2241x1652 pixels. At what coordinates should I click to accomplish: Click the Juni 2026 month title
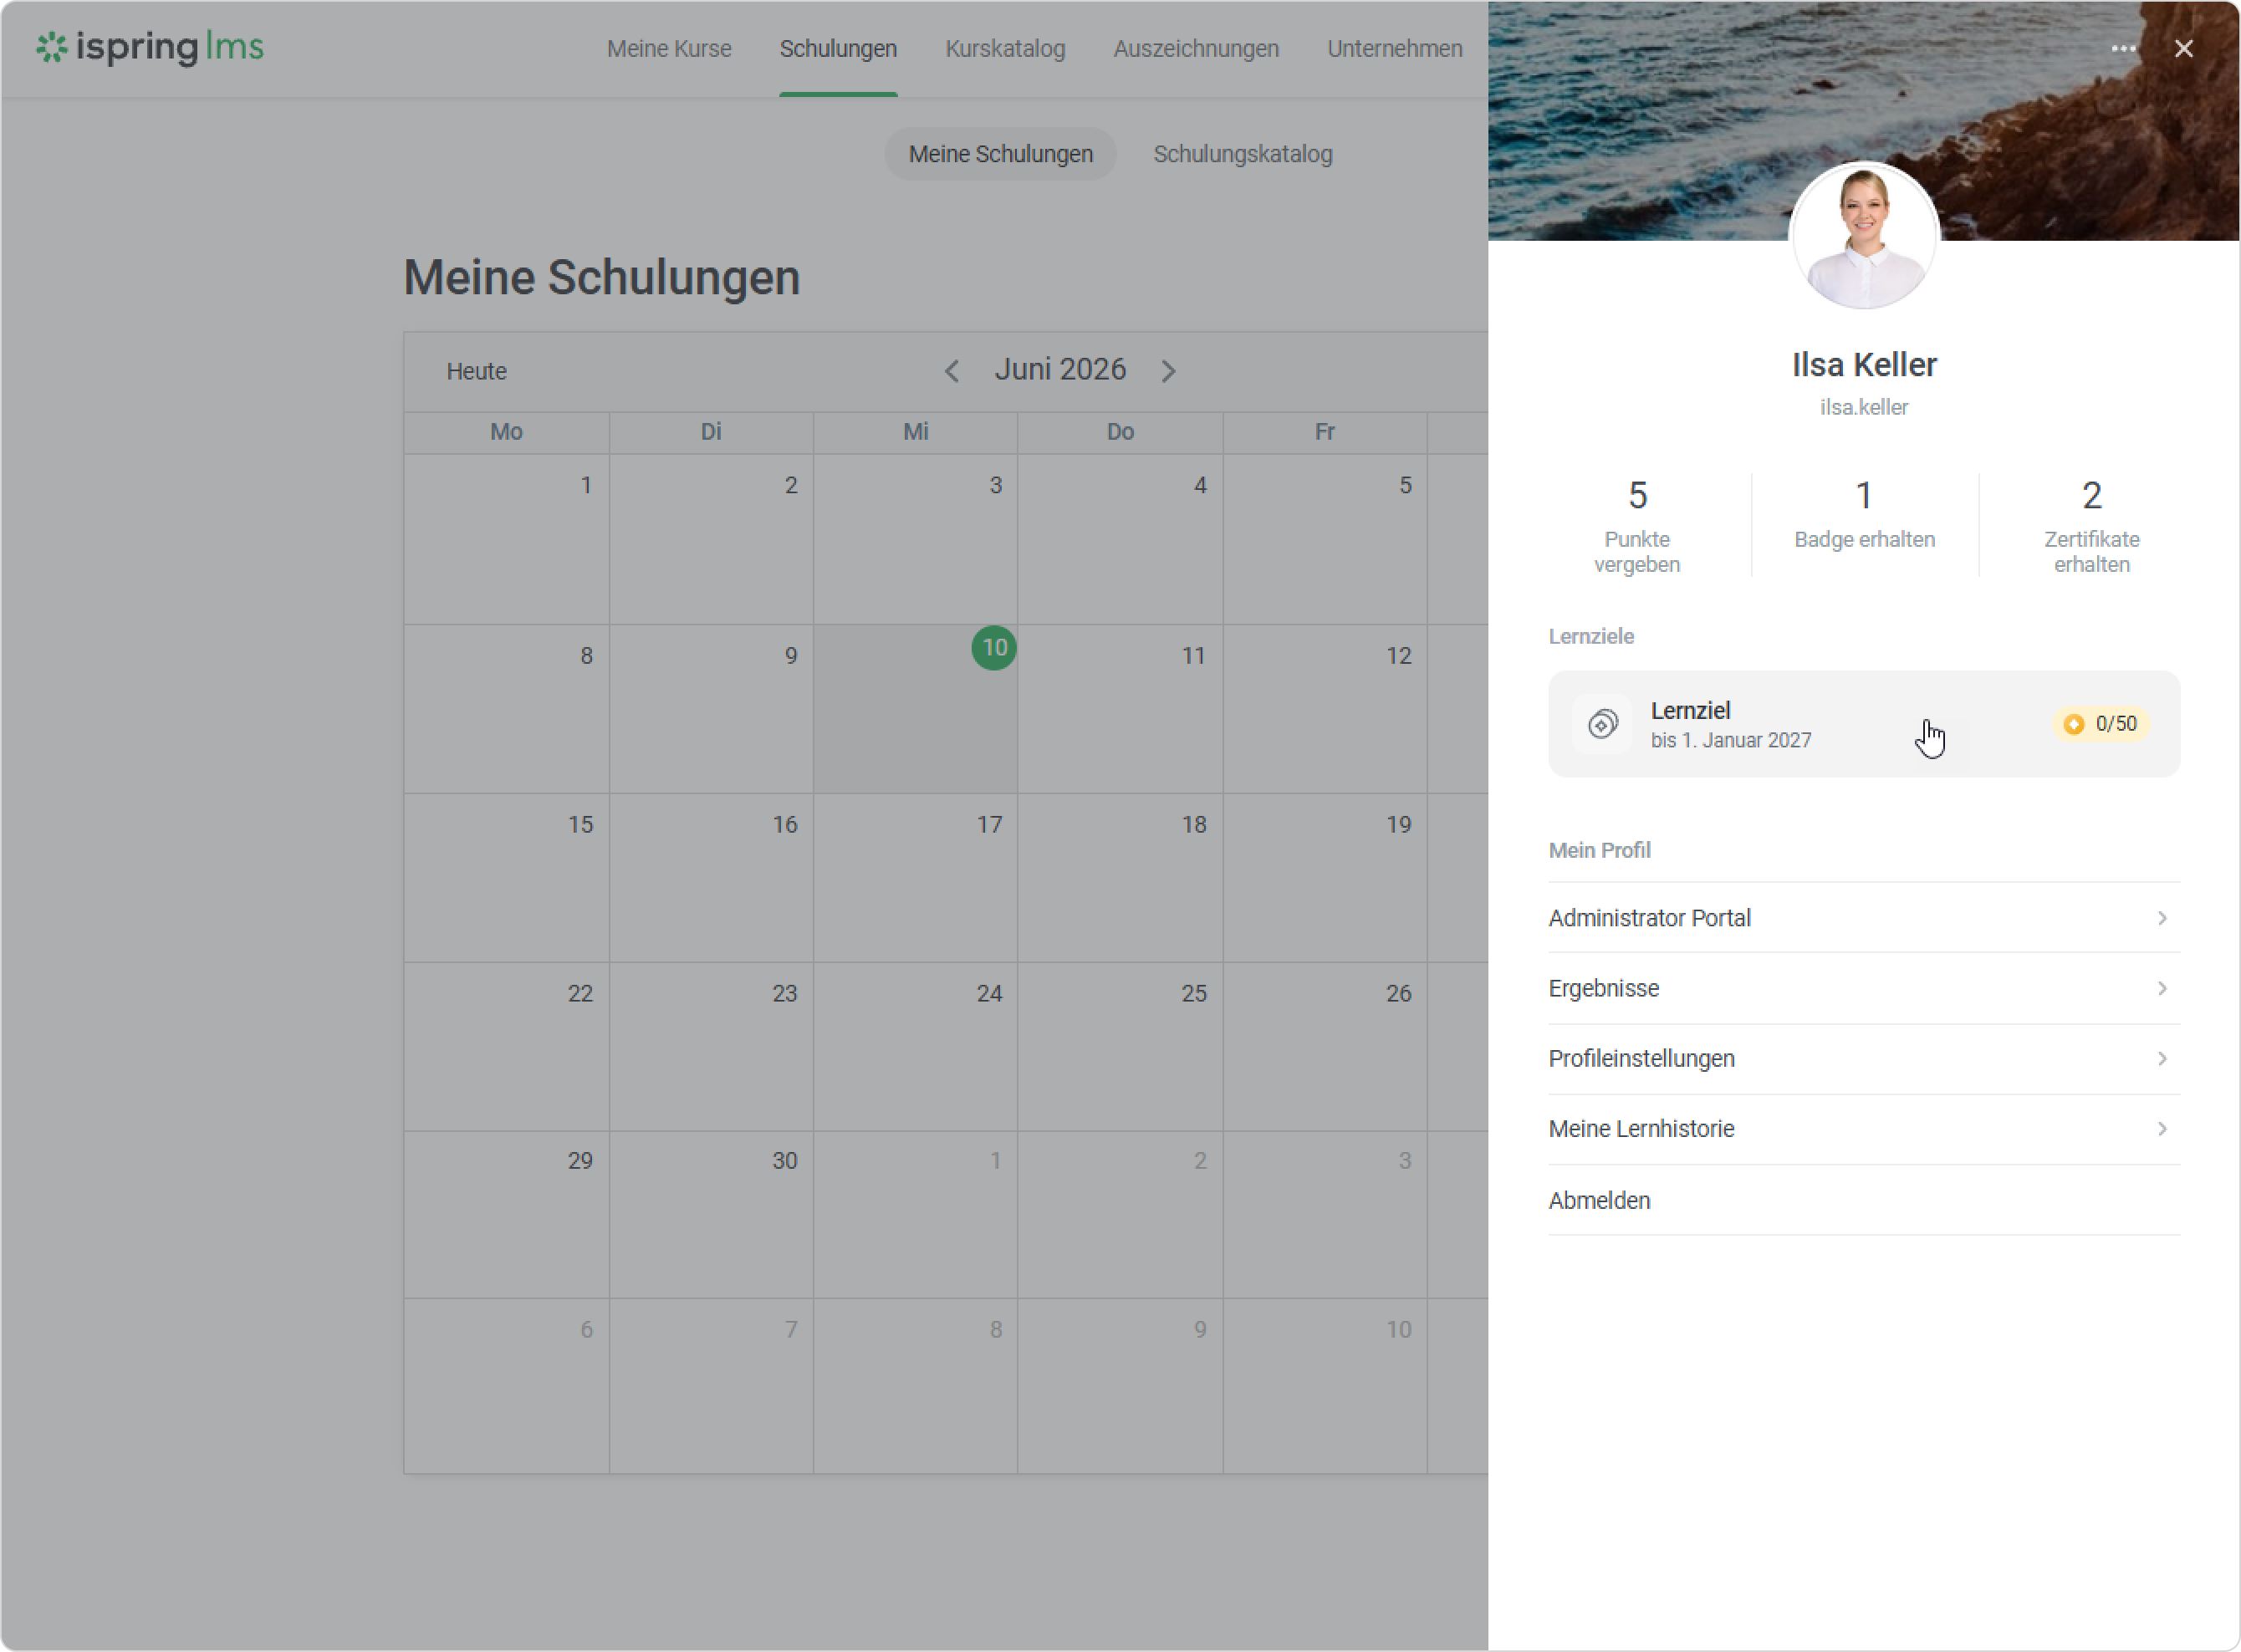[x=1060, y=370]
